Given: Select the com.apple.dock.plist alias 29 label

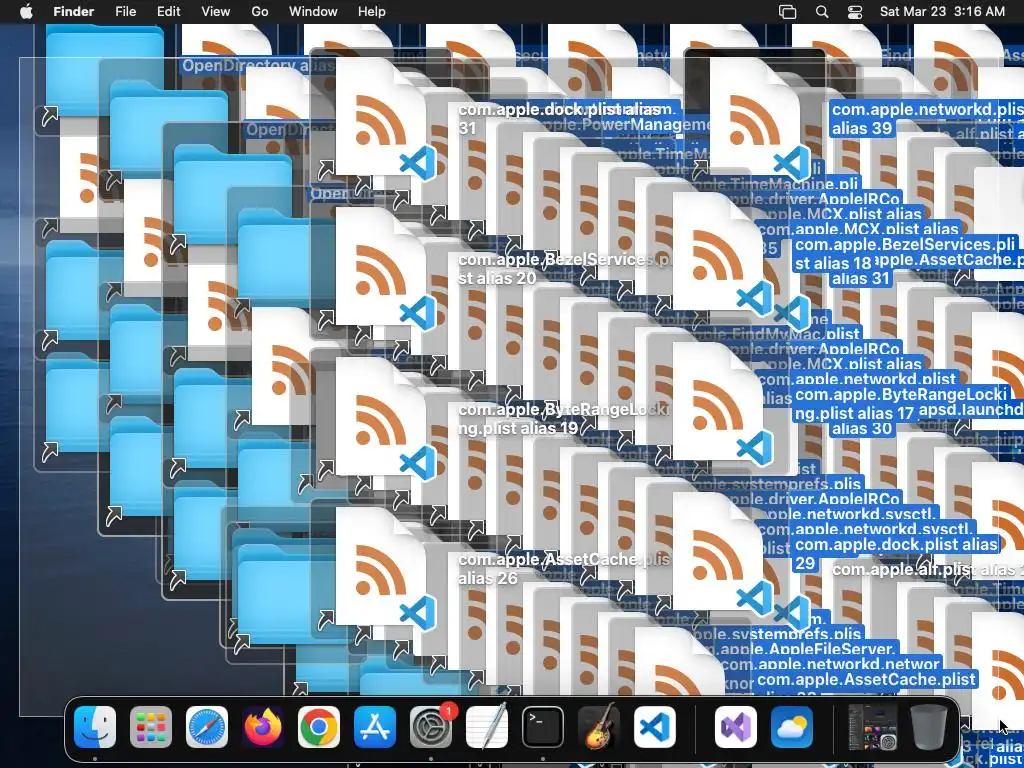Looking at the screenshot, I should (896, 554).
